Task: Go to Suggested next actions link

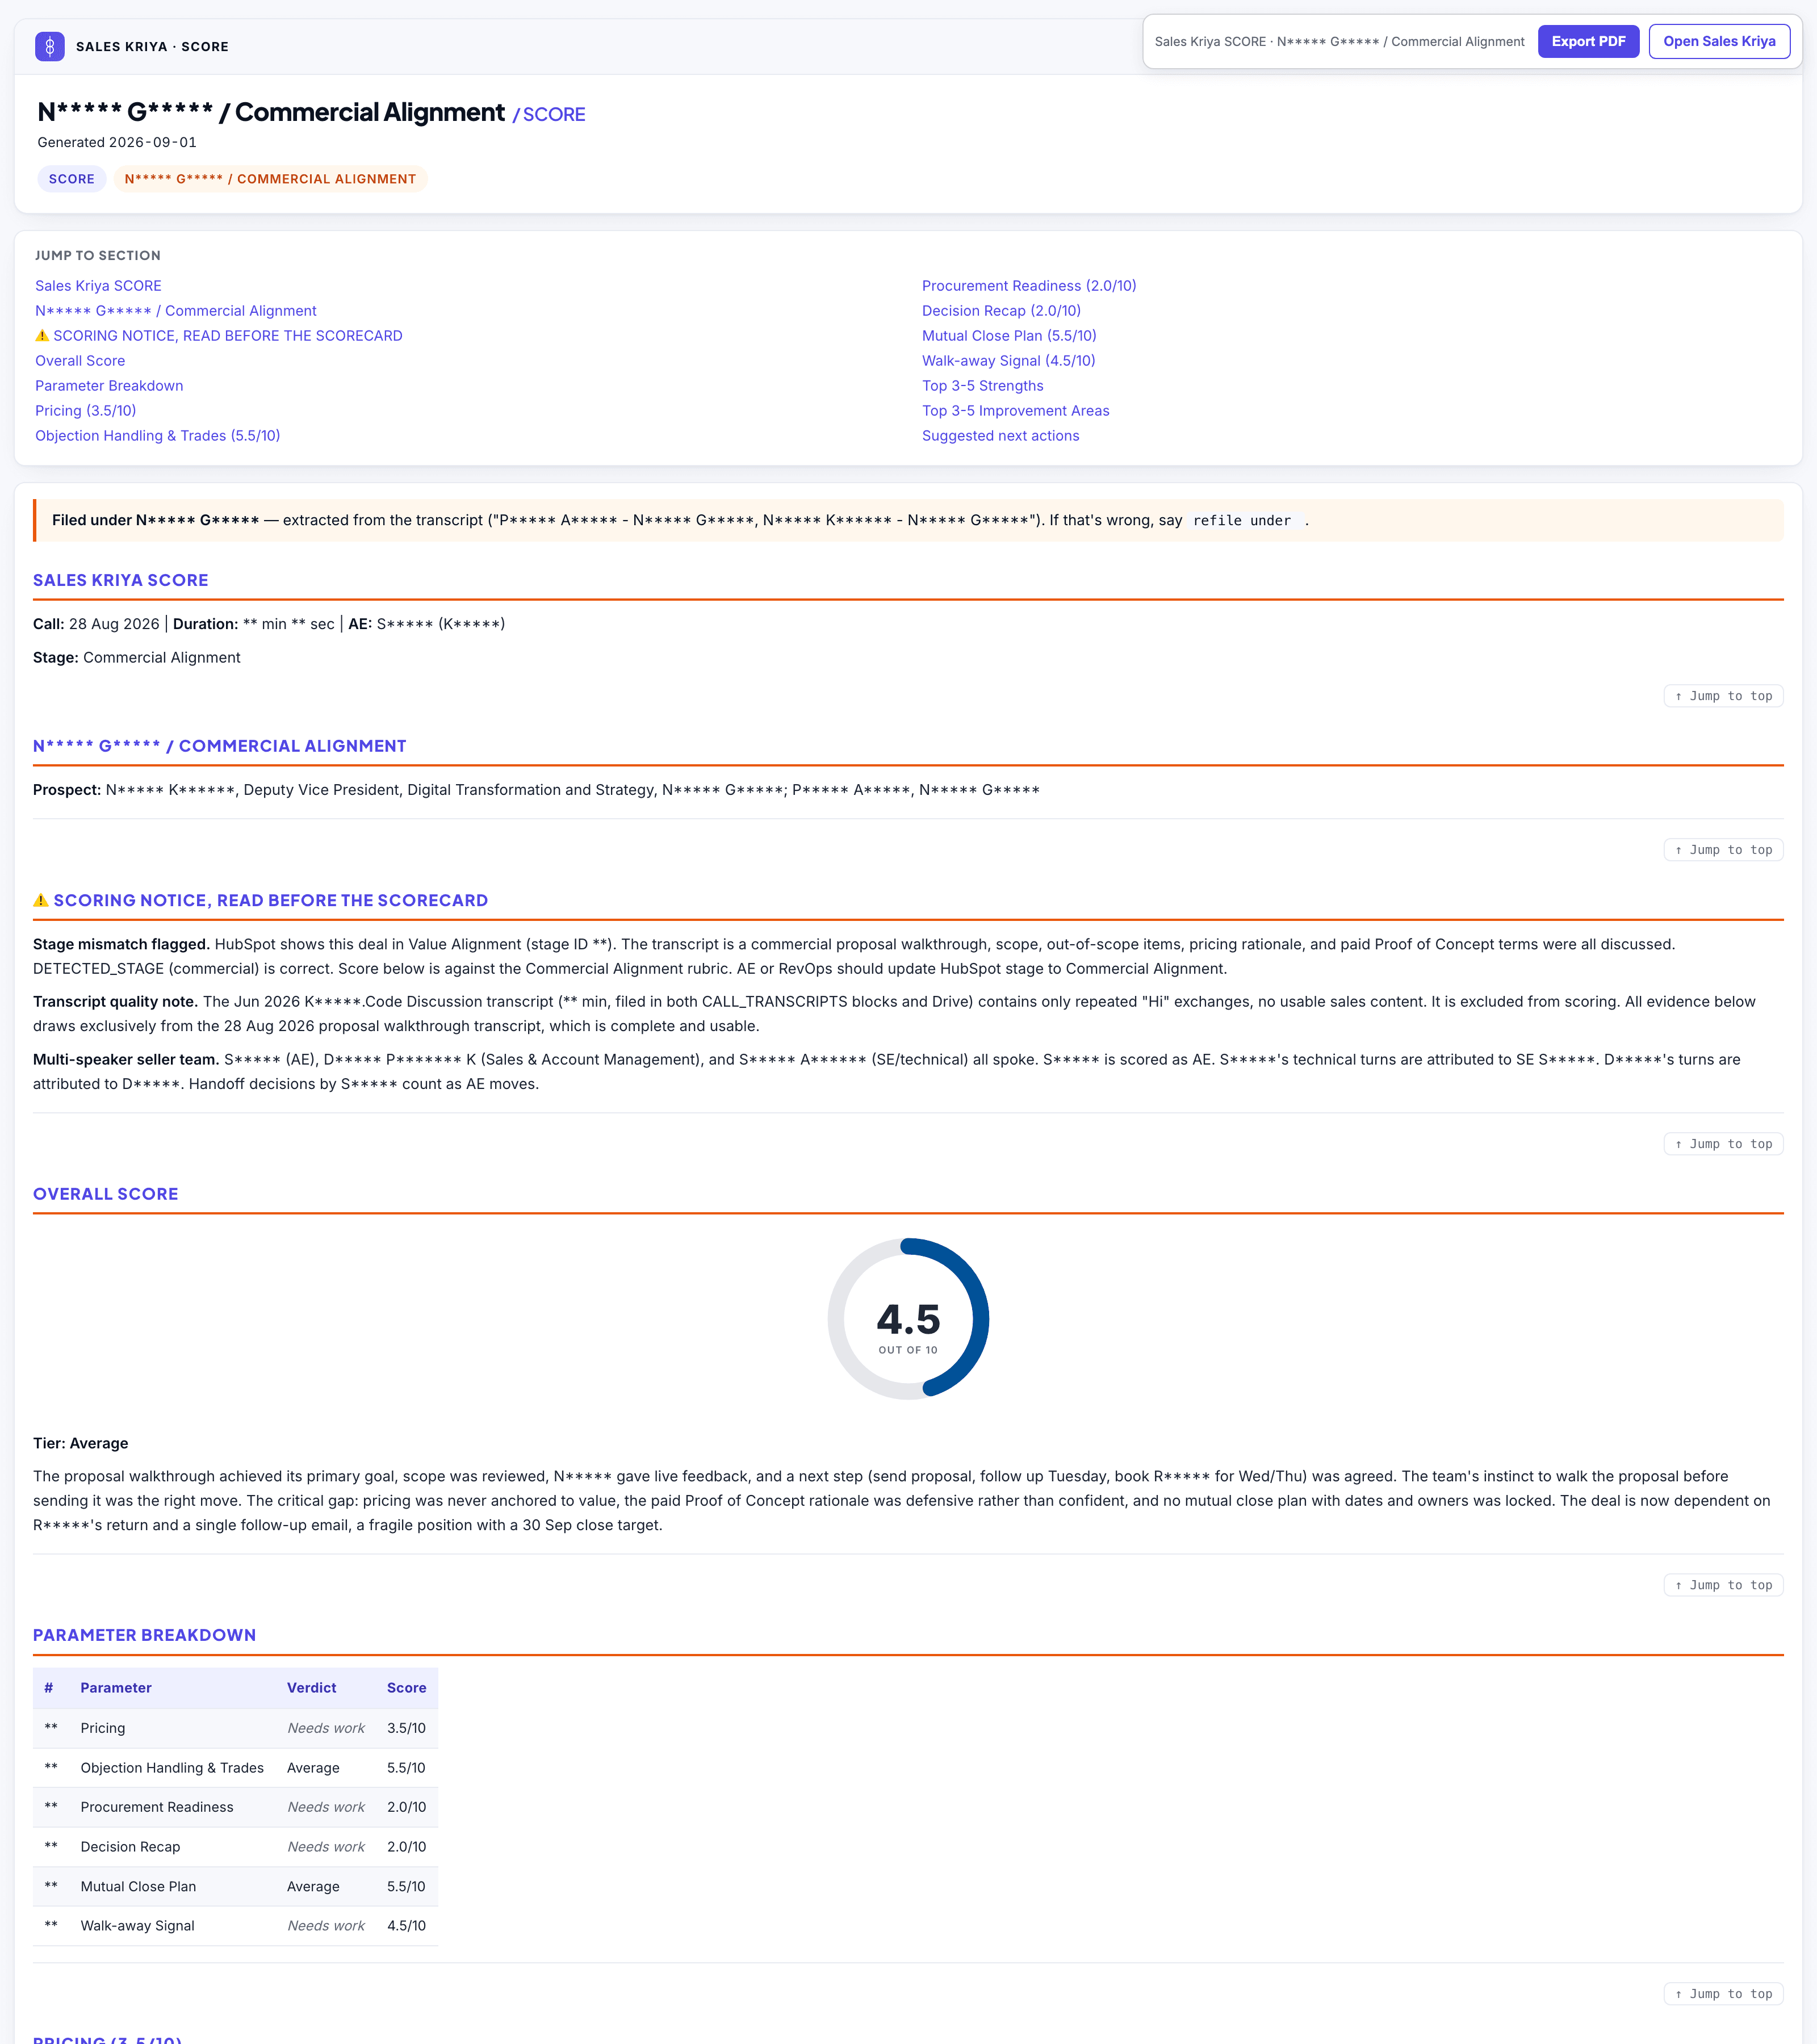Action: click(1000, 436)
